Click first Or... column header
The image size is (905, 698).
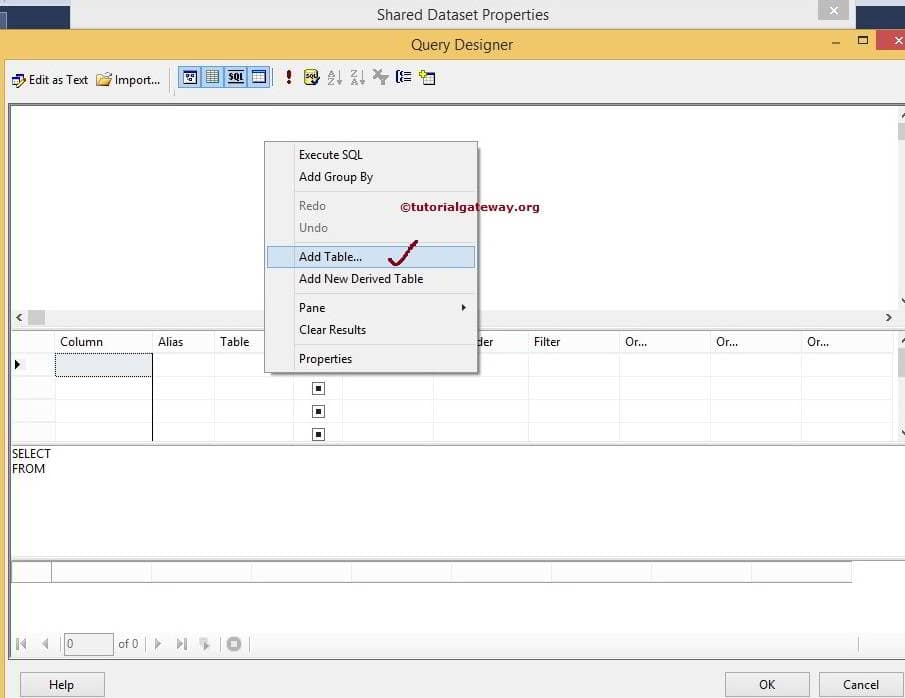(665, 342)
